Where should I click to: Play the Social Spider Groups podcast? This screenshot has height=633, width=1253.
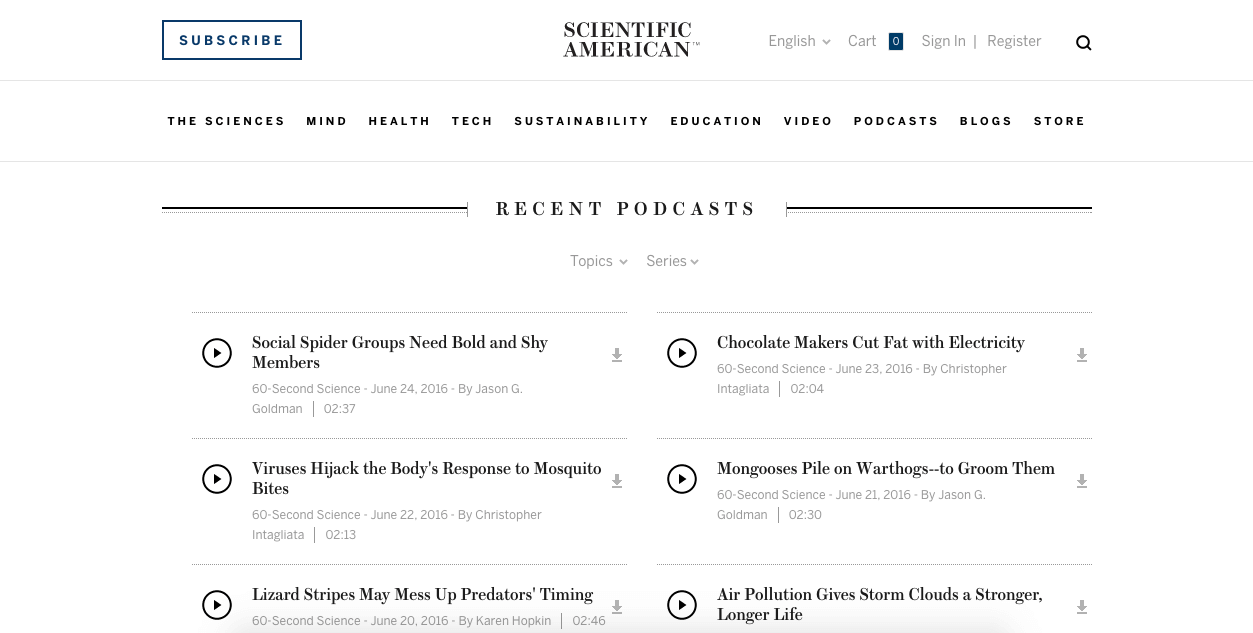pyautogui.click(x=217, y=353)
